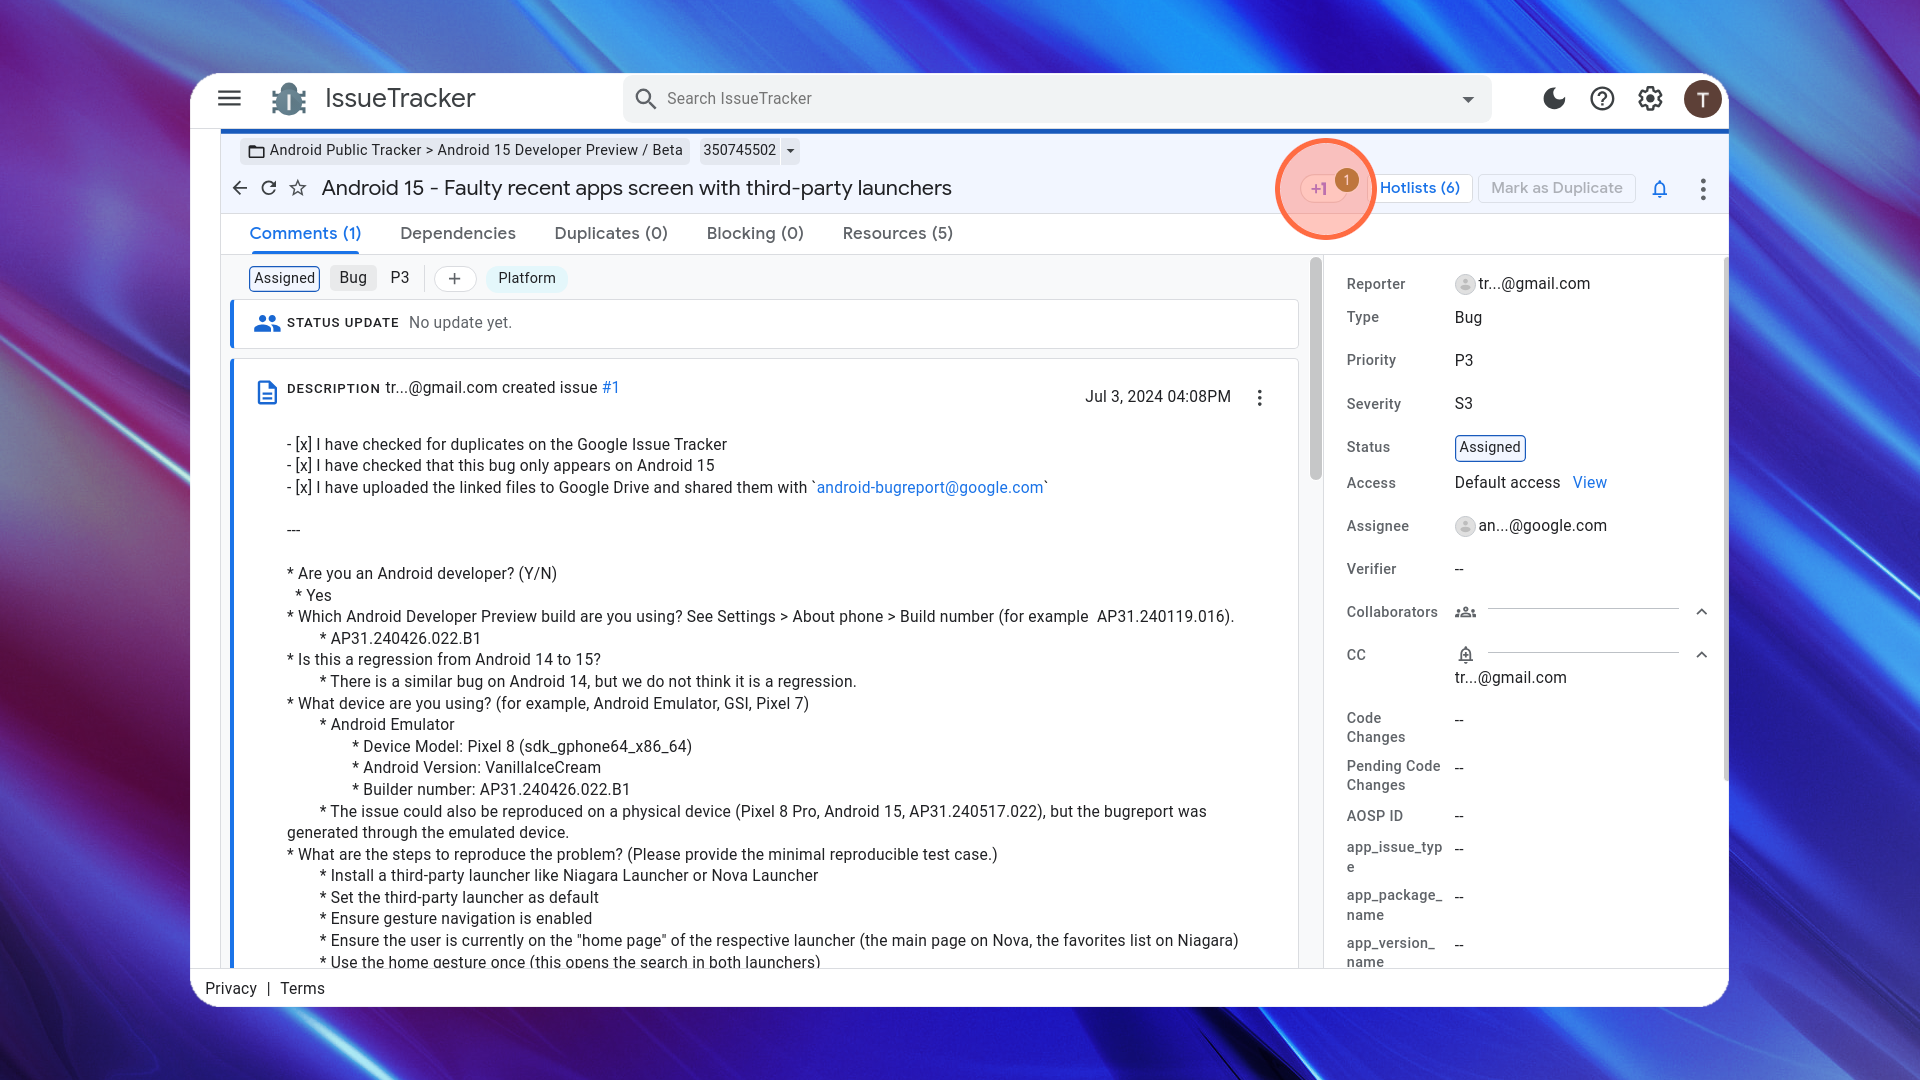Click the +1 vote button
The height and width of the screenshot is (1080, 1920).
pyautogui.click(x=1322, y=188)
